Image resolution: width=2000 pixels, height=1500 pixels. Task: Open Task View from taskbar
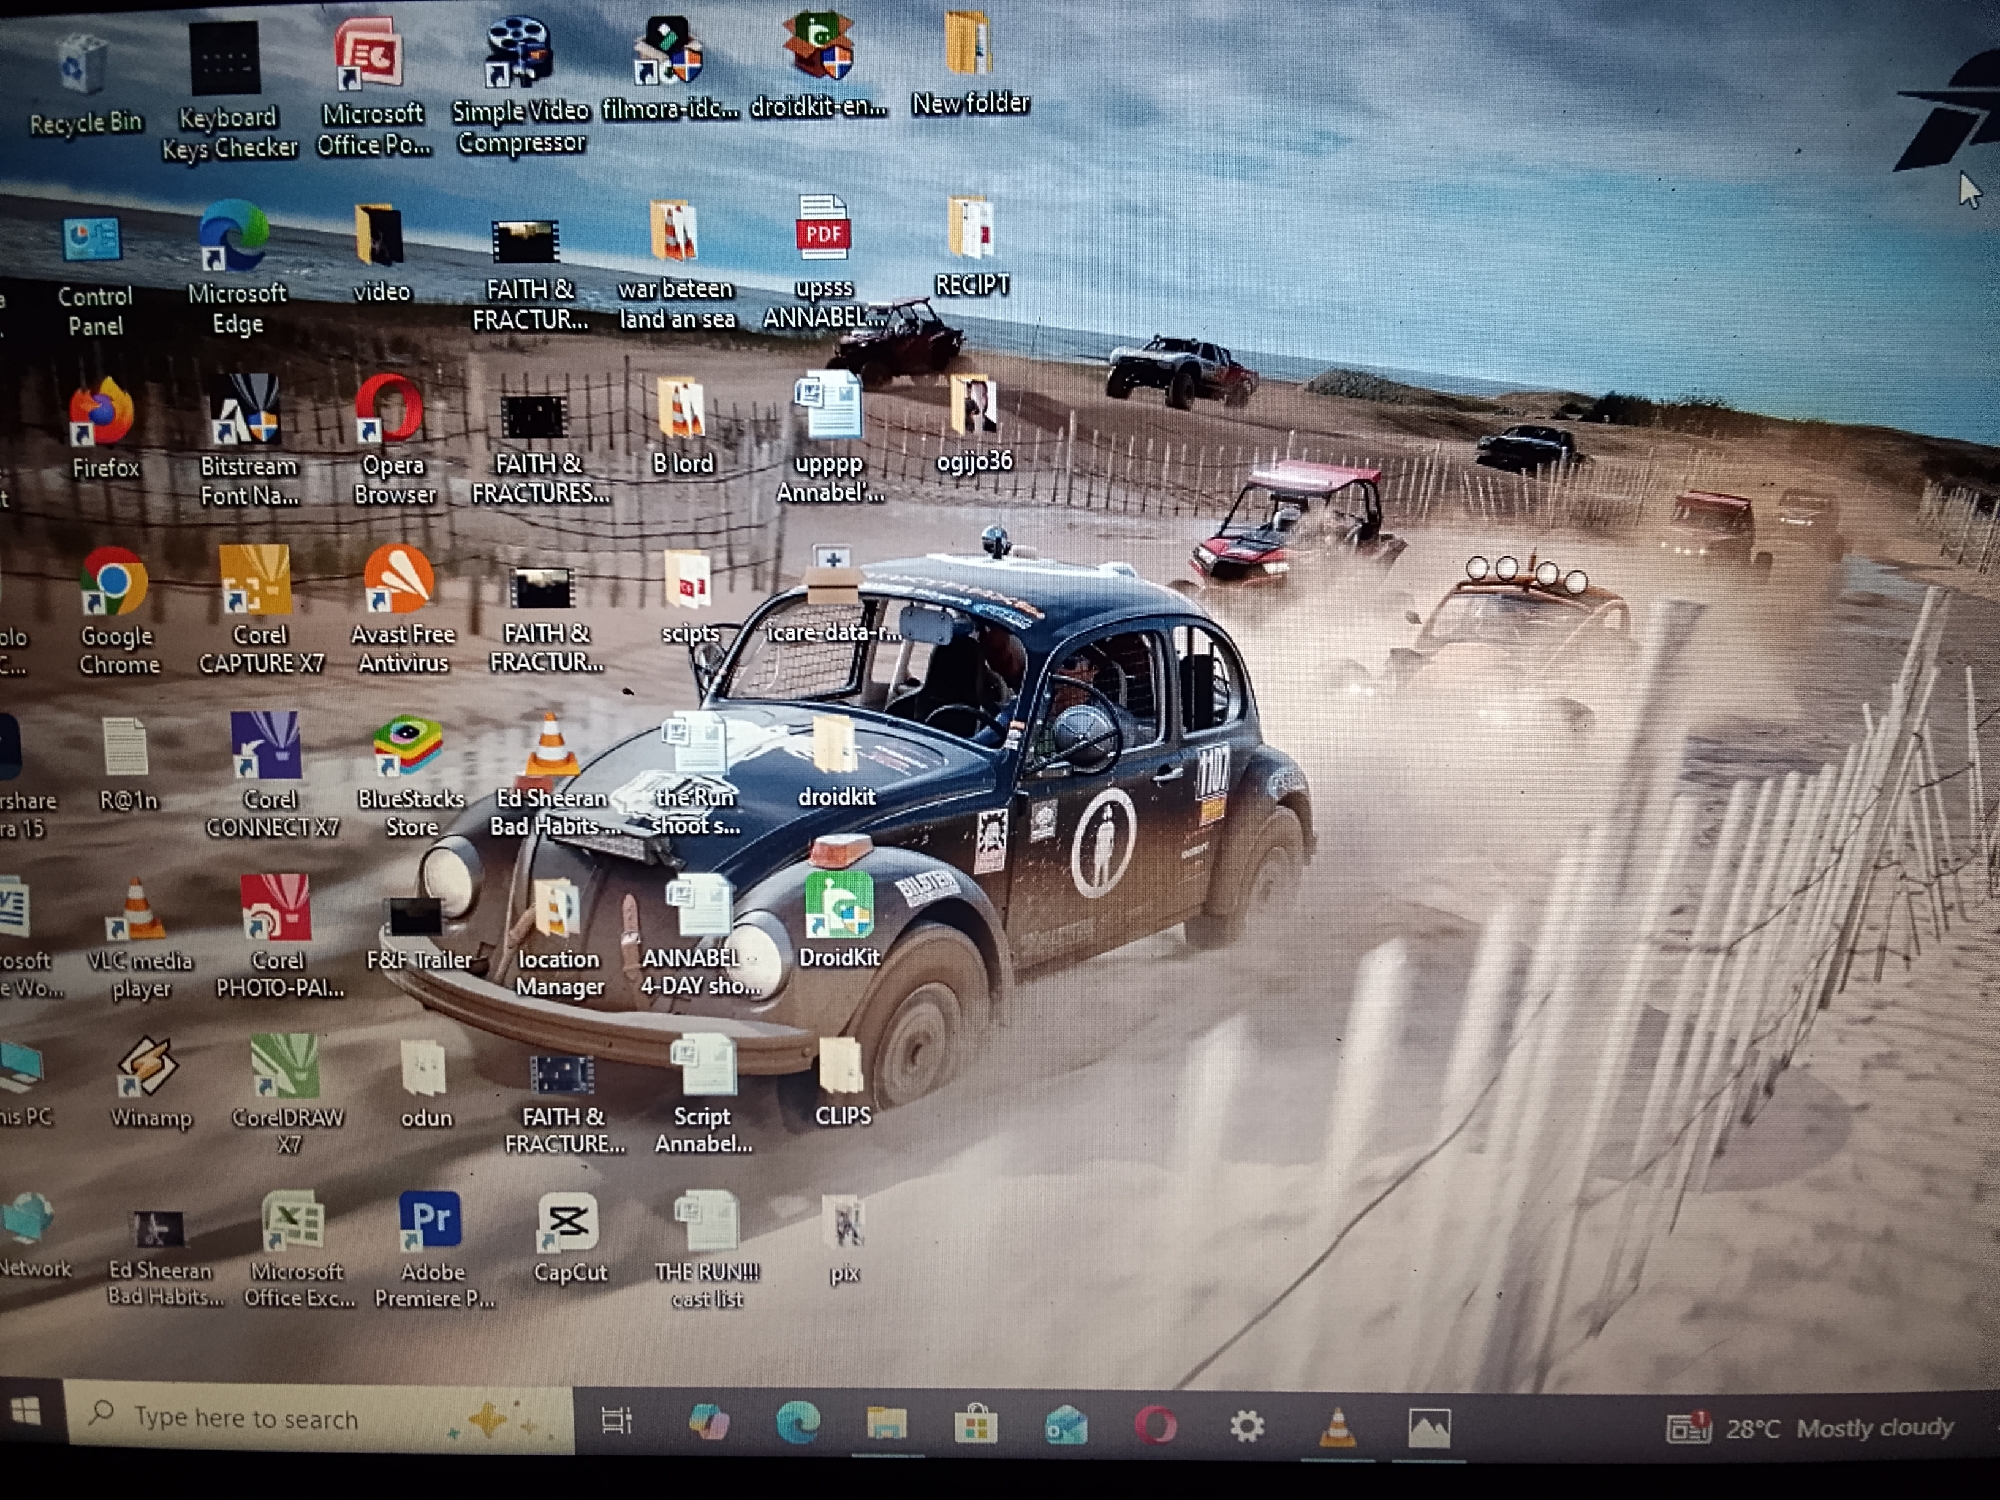point(616,1420)
